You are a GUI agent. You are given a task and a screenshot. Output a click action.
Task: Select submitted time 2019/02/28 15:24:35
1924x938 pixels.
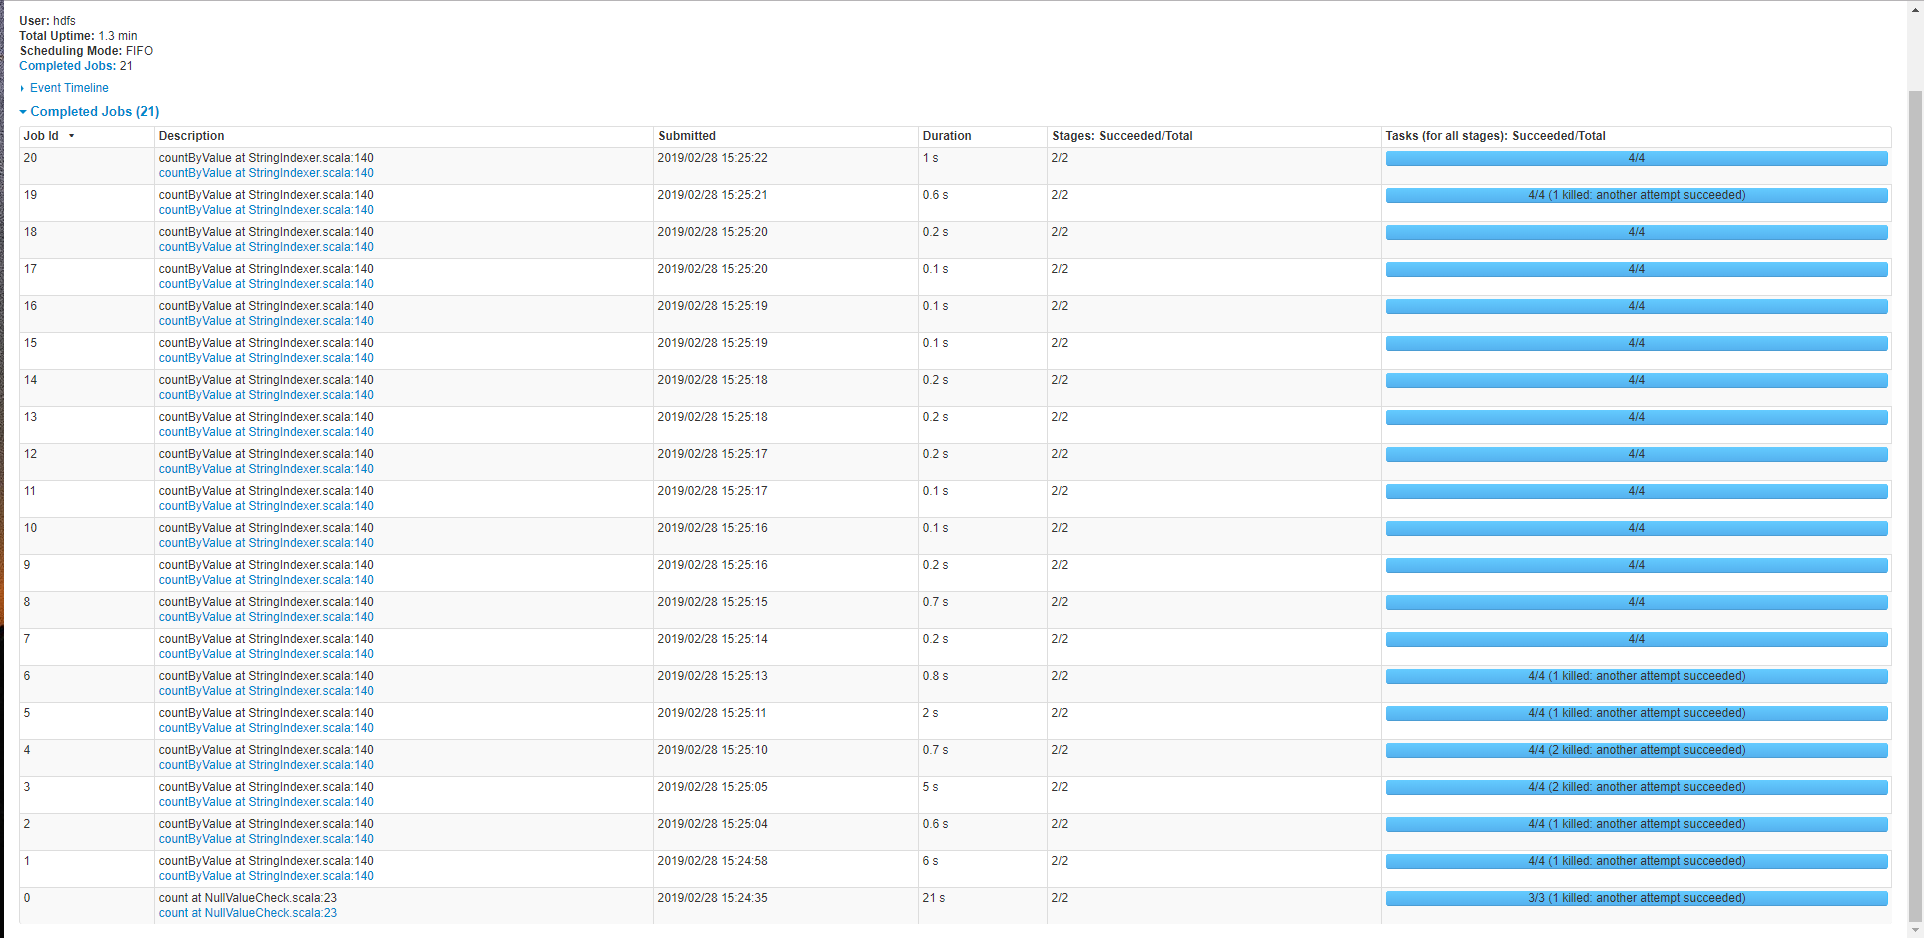(x=712, y=898)
